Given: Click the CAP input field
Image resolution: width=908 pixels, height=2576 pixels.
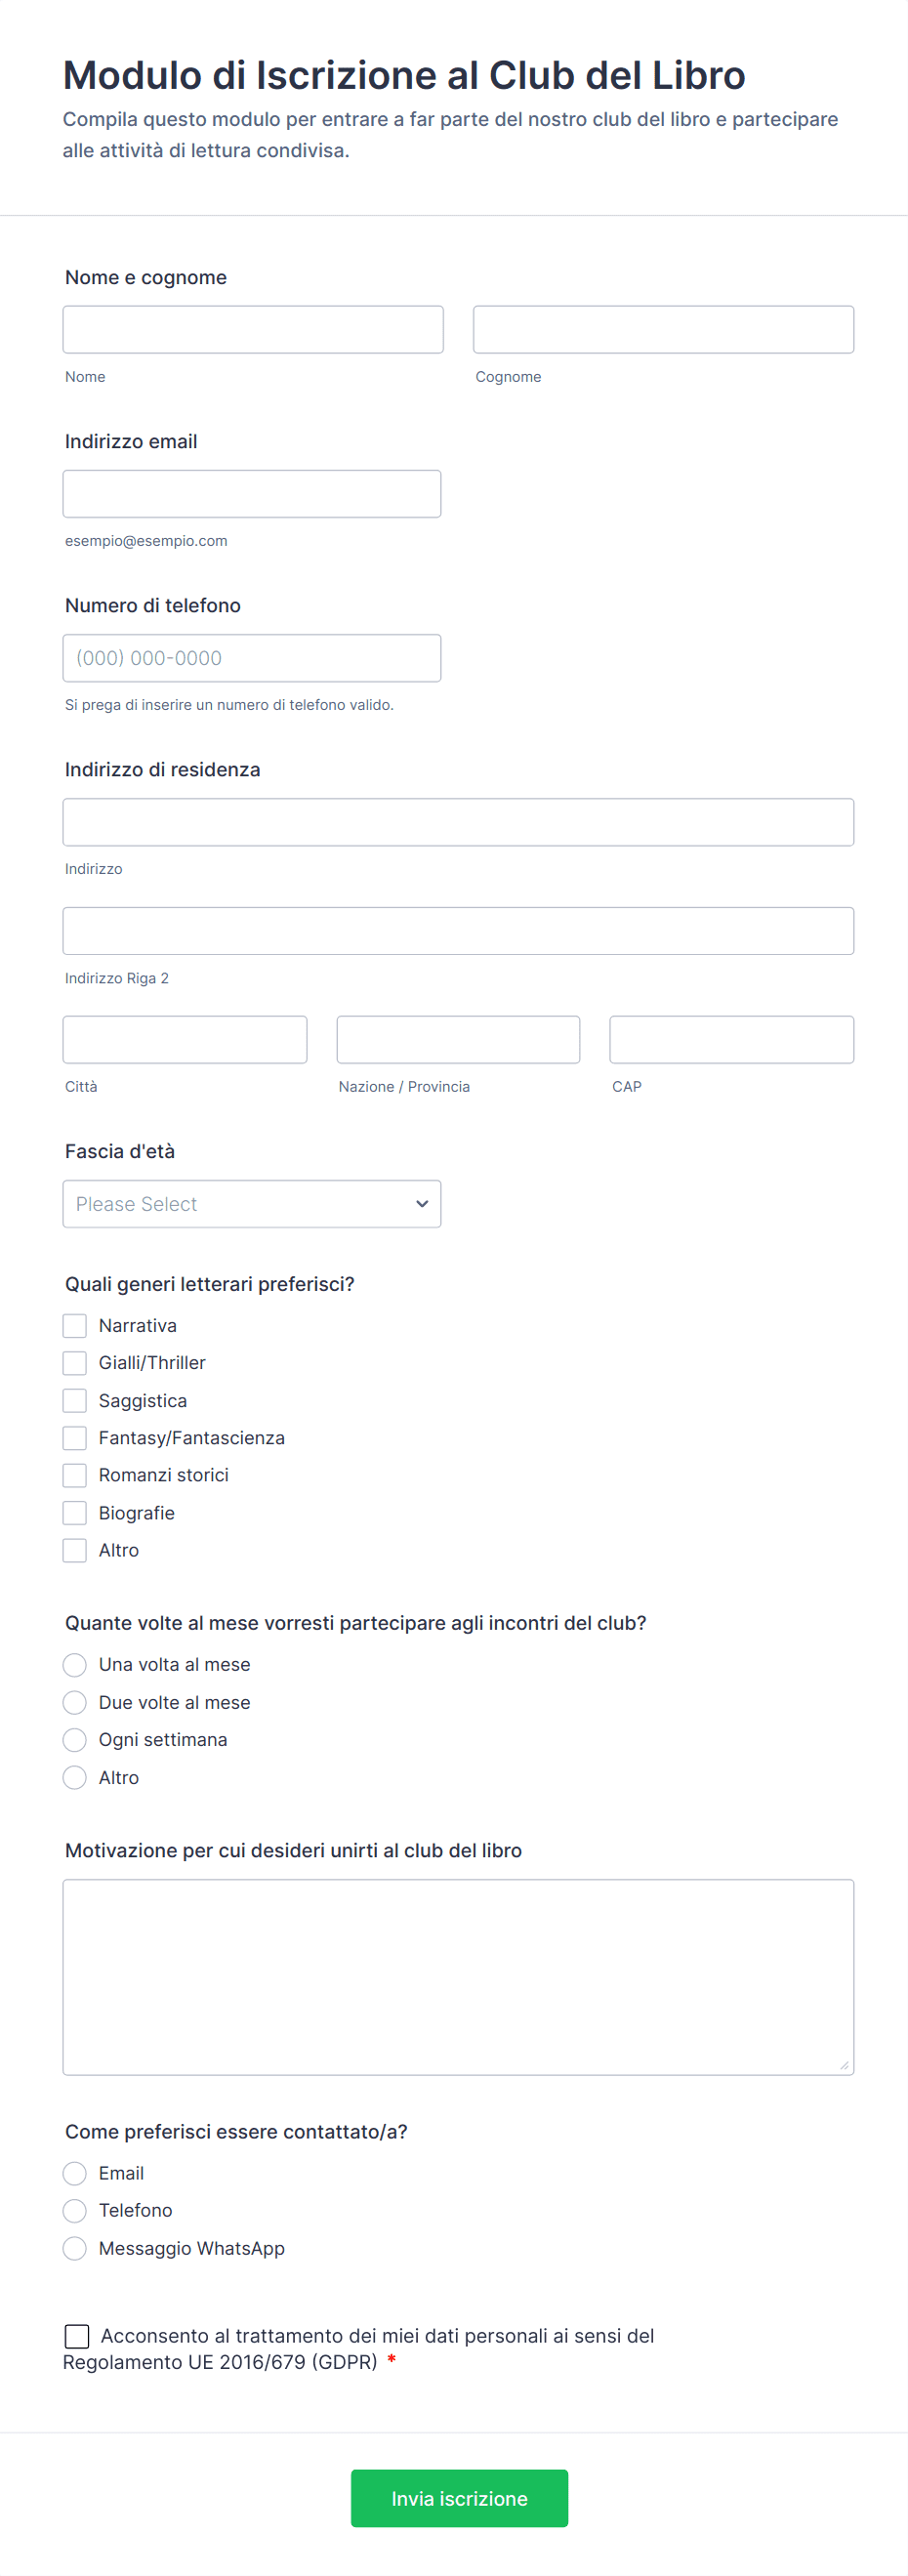Looking at the screenshot, I should 731,1040.
